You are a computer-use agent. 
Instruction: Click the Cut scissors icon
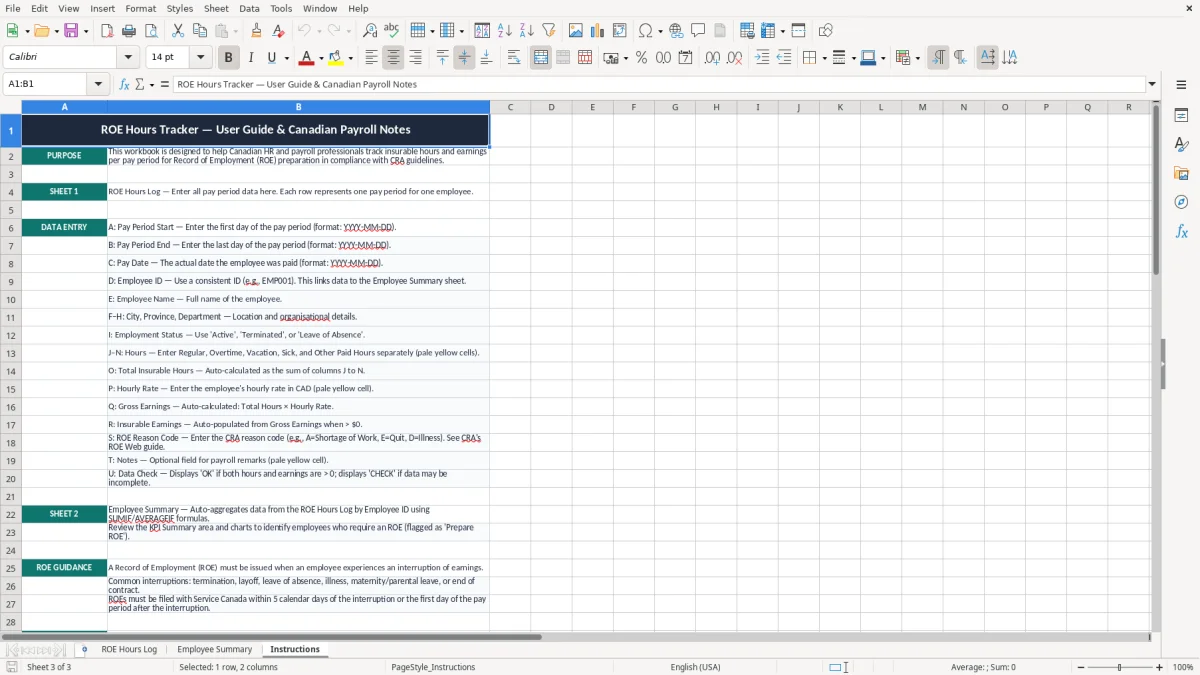click(x=178, y=31)
